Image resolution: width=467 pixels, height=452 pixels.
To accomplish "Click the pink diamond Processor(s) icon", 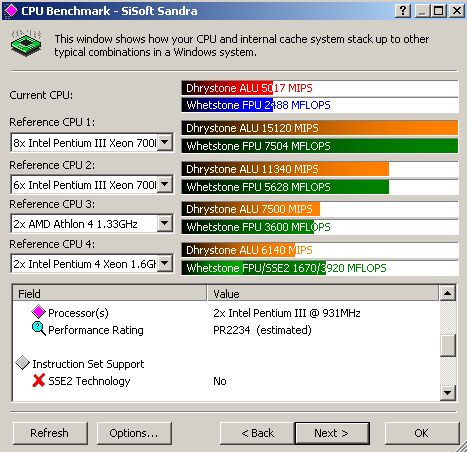I will (38, 312).
